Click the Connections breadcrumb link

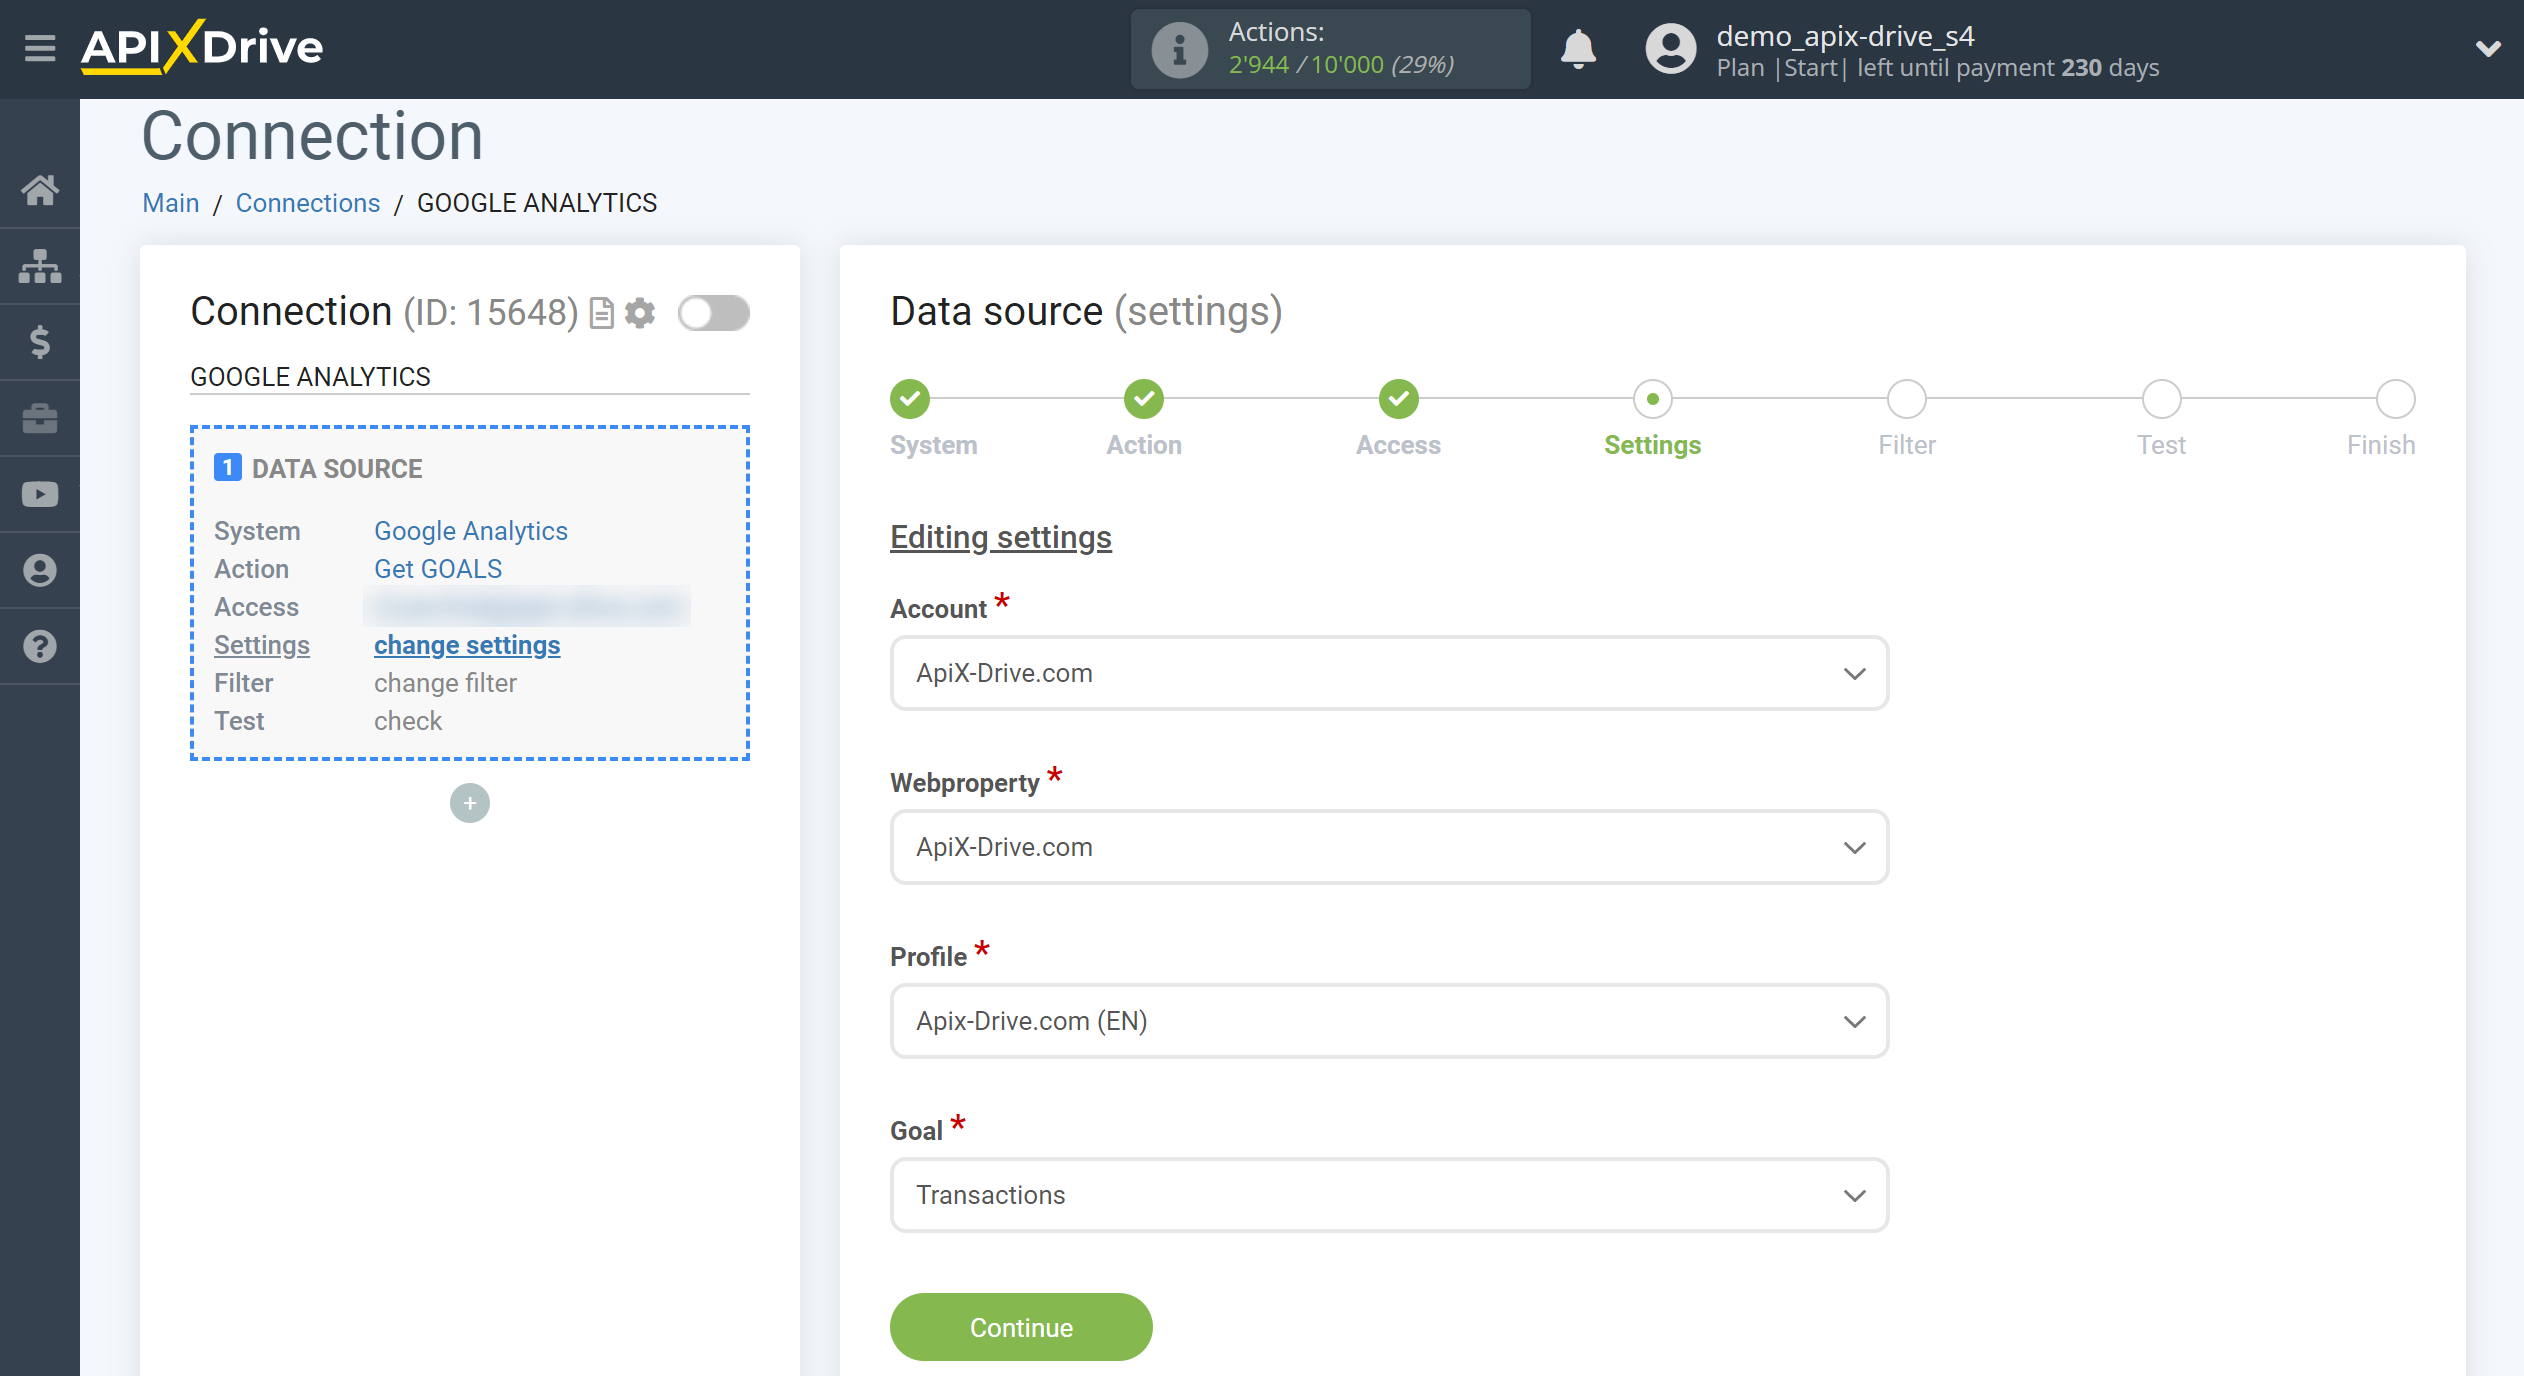point(308,203)
